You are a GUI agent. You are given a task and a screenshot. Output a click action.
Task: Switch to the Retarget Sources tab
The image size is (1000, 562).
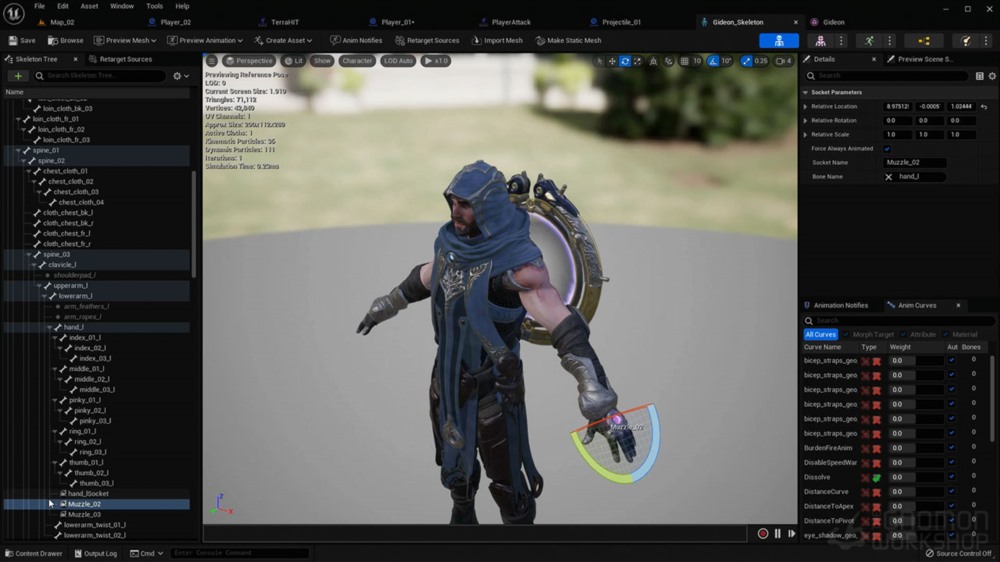coord(120,59)
